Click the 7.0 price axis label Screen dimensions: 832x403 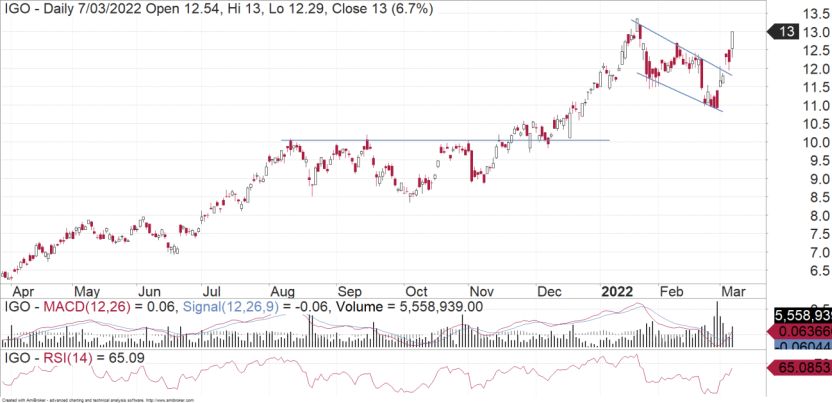tap(820, 252)
